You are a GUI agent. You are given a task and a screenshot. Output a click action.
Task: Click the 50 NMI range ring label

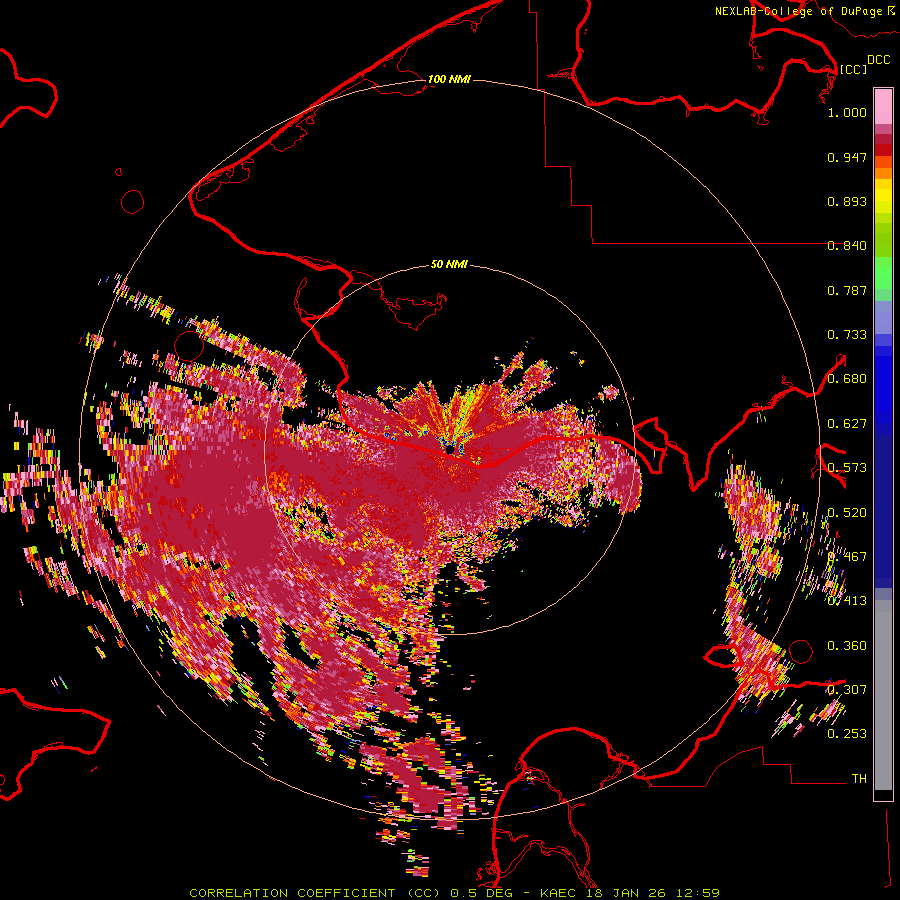coord(449,264)
